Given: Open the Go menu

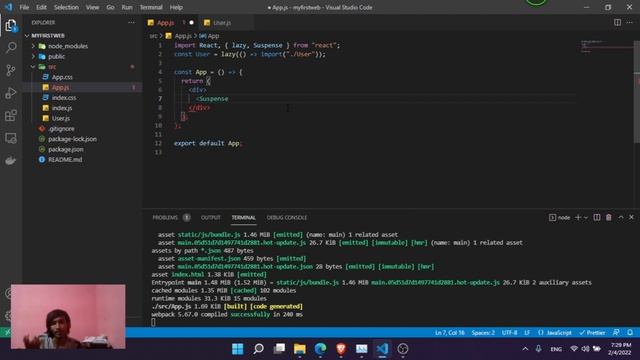Looking at the screenshot, I should 110,7.
